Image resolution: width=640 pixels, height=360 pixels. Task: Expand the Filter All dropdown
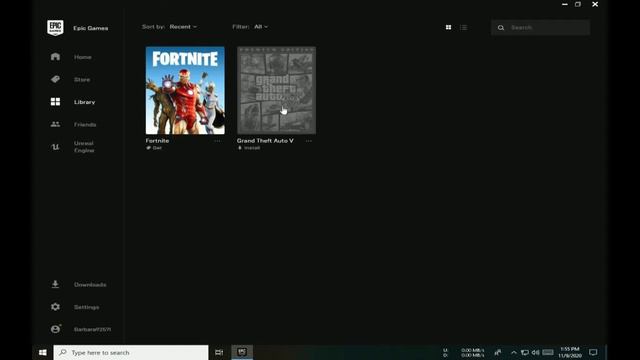coord(261,27)
